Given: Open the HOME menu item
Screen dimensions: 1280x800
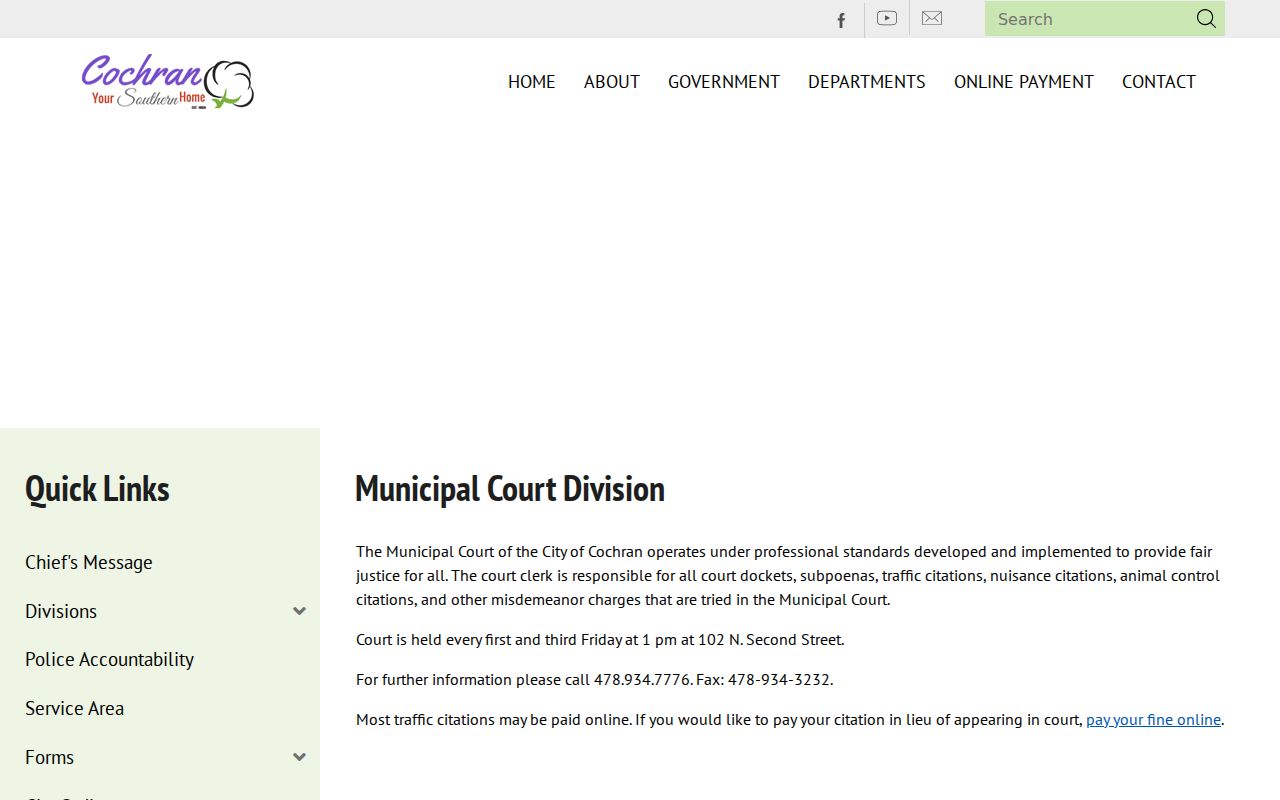Looking at the screenshot, I should (531, 82).
